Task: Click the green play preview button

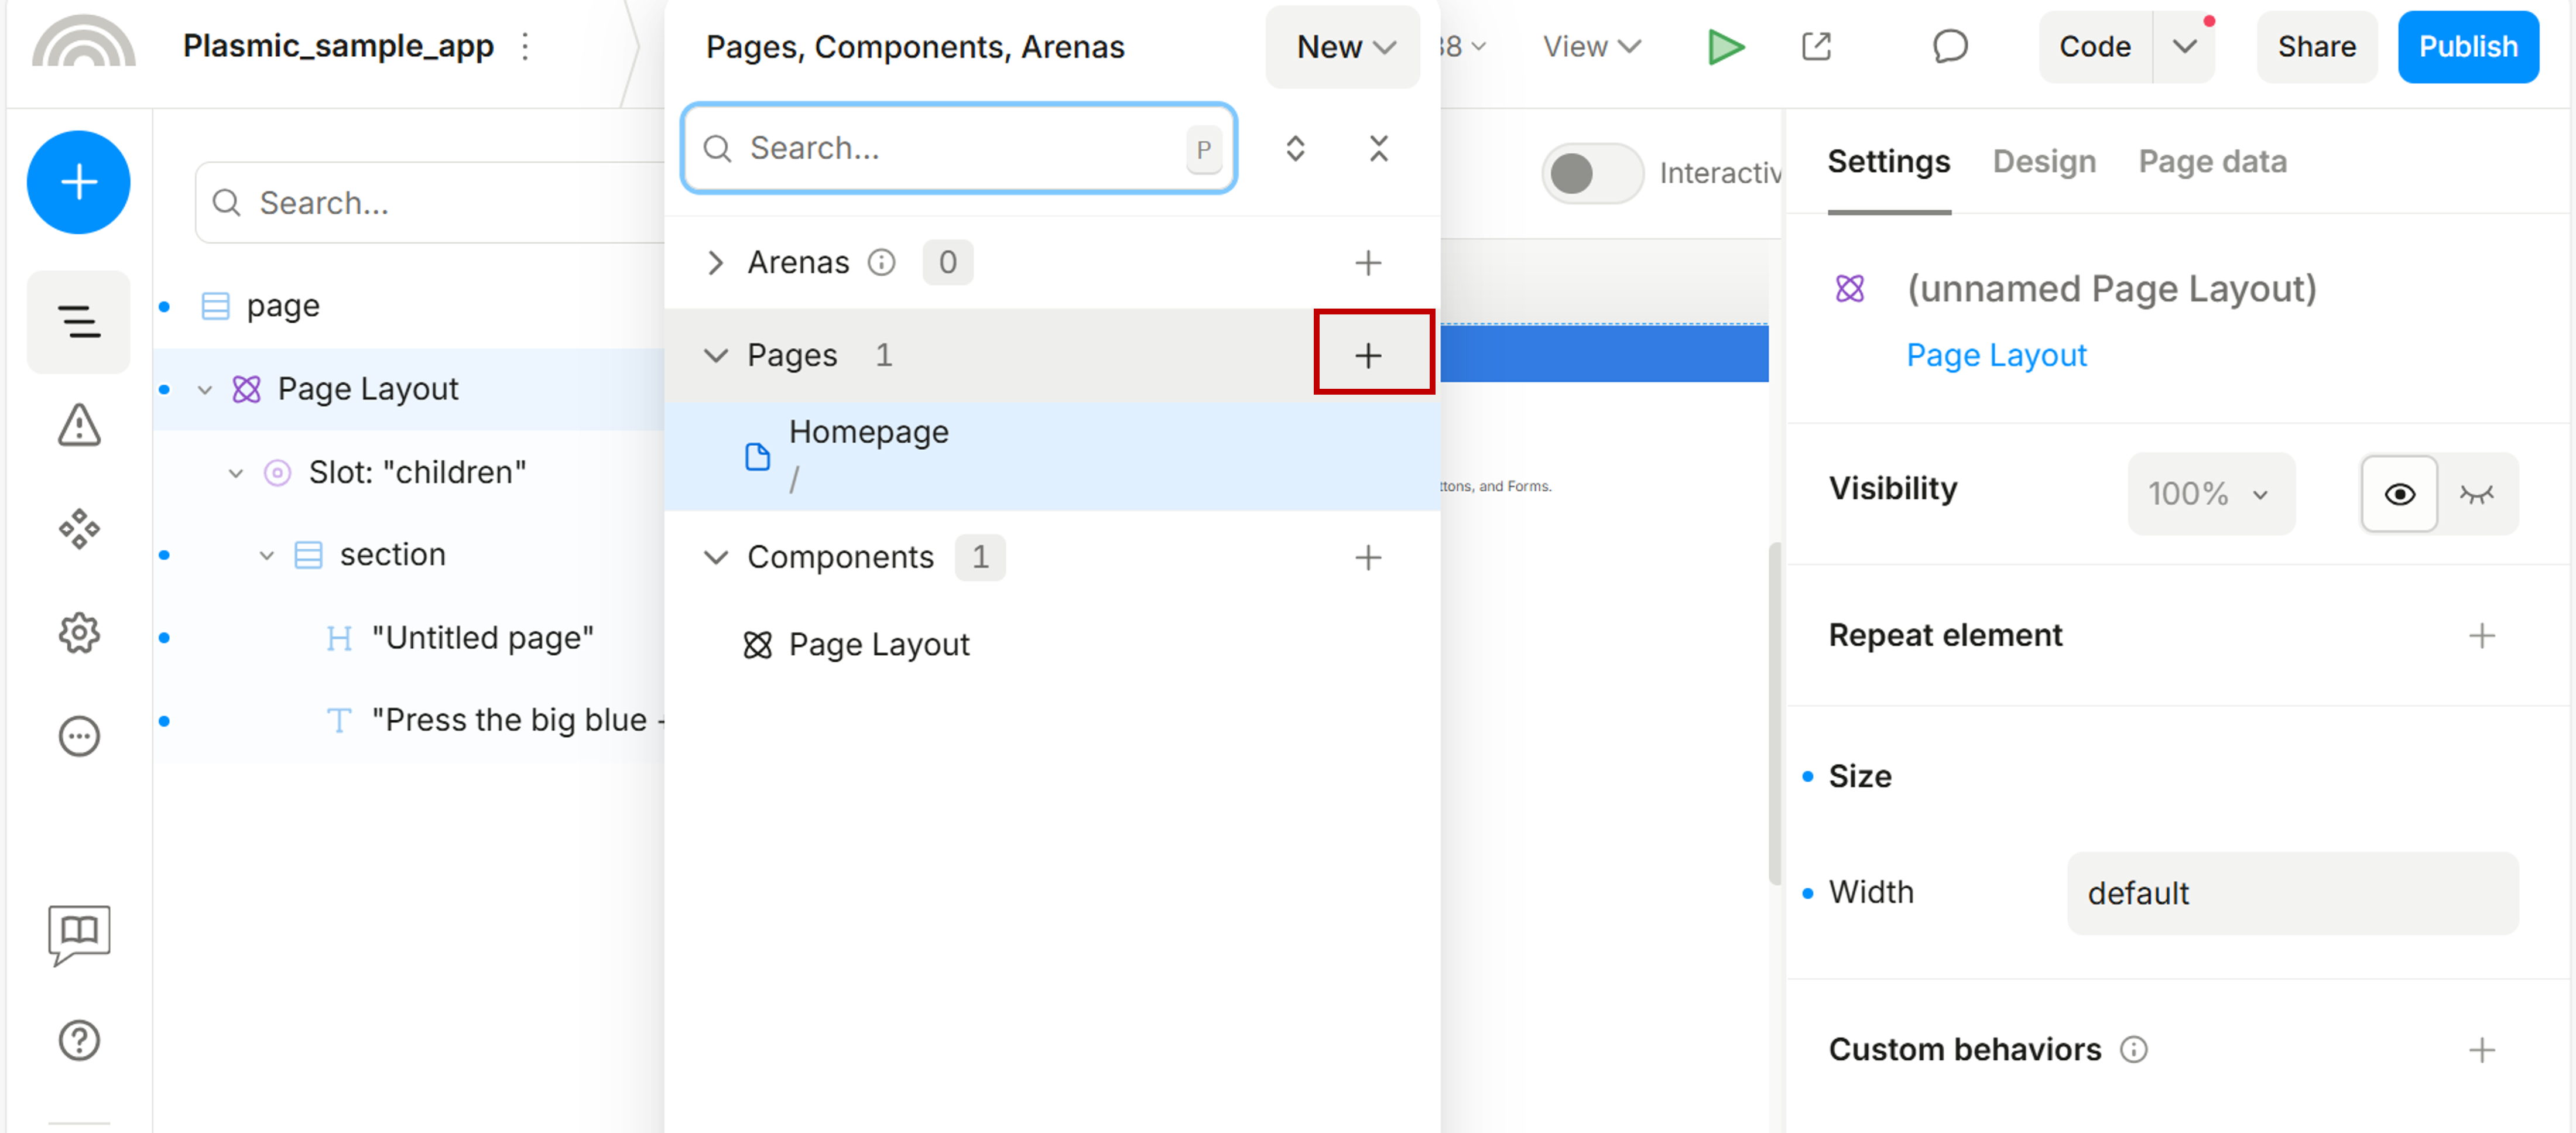Action: point(1725,47)
